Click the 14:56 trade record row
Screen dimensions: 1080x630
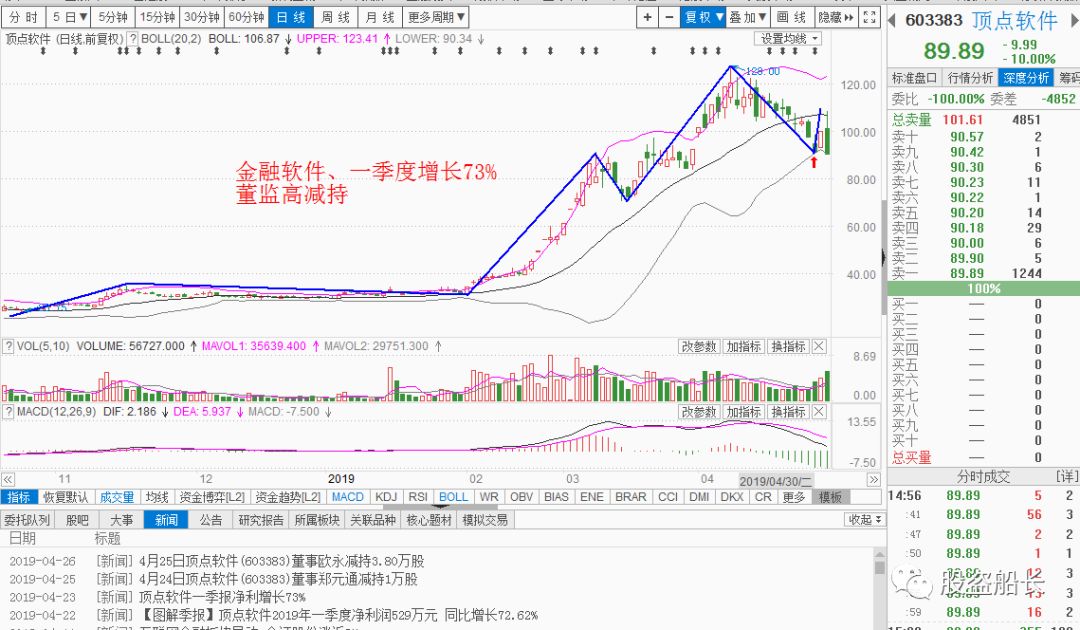[x=983, y=496]
